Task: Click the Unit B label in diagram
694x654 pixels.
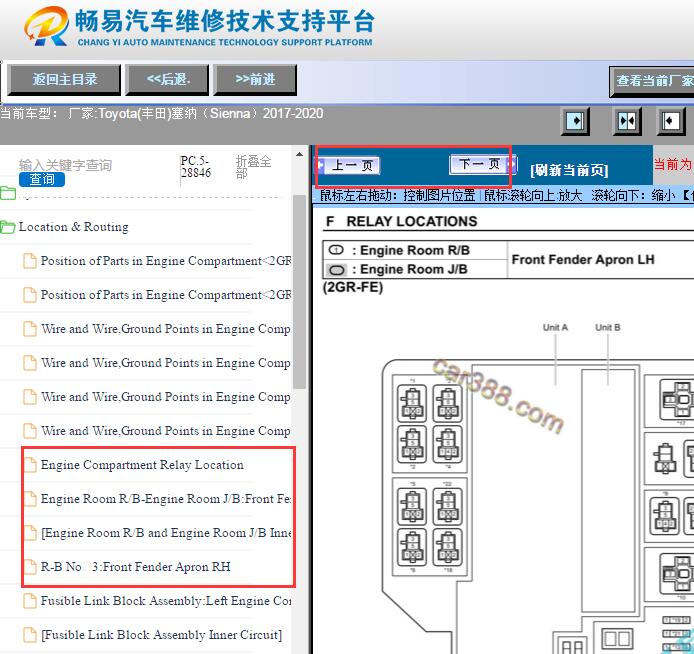Action: click(x=608, y=327)
